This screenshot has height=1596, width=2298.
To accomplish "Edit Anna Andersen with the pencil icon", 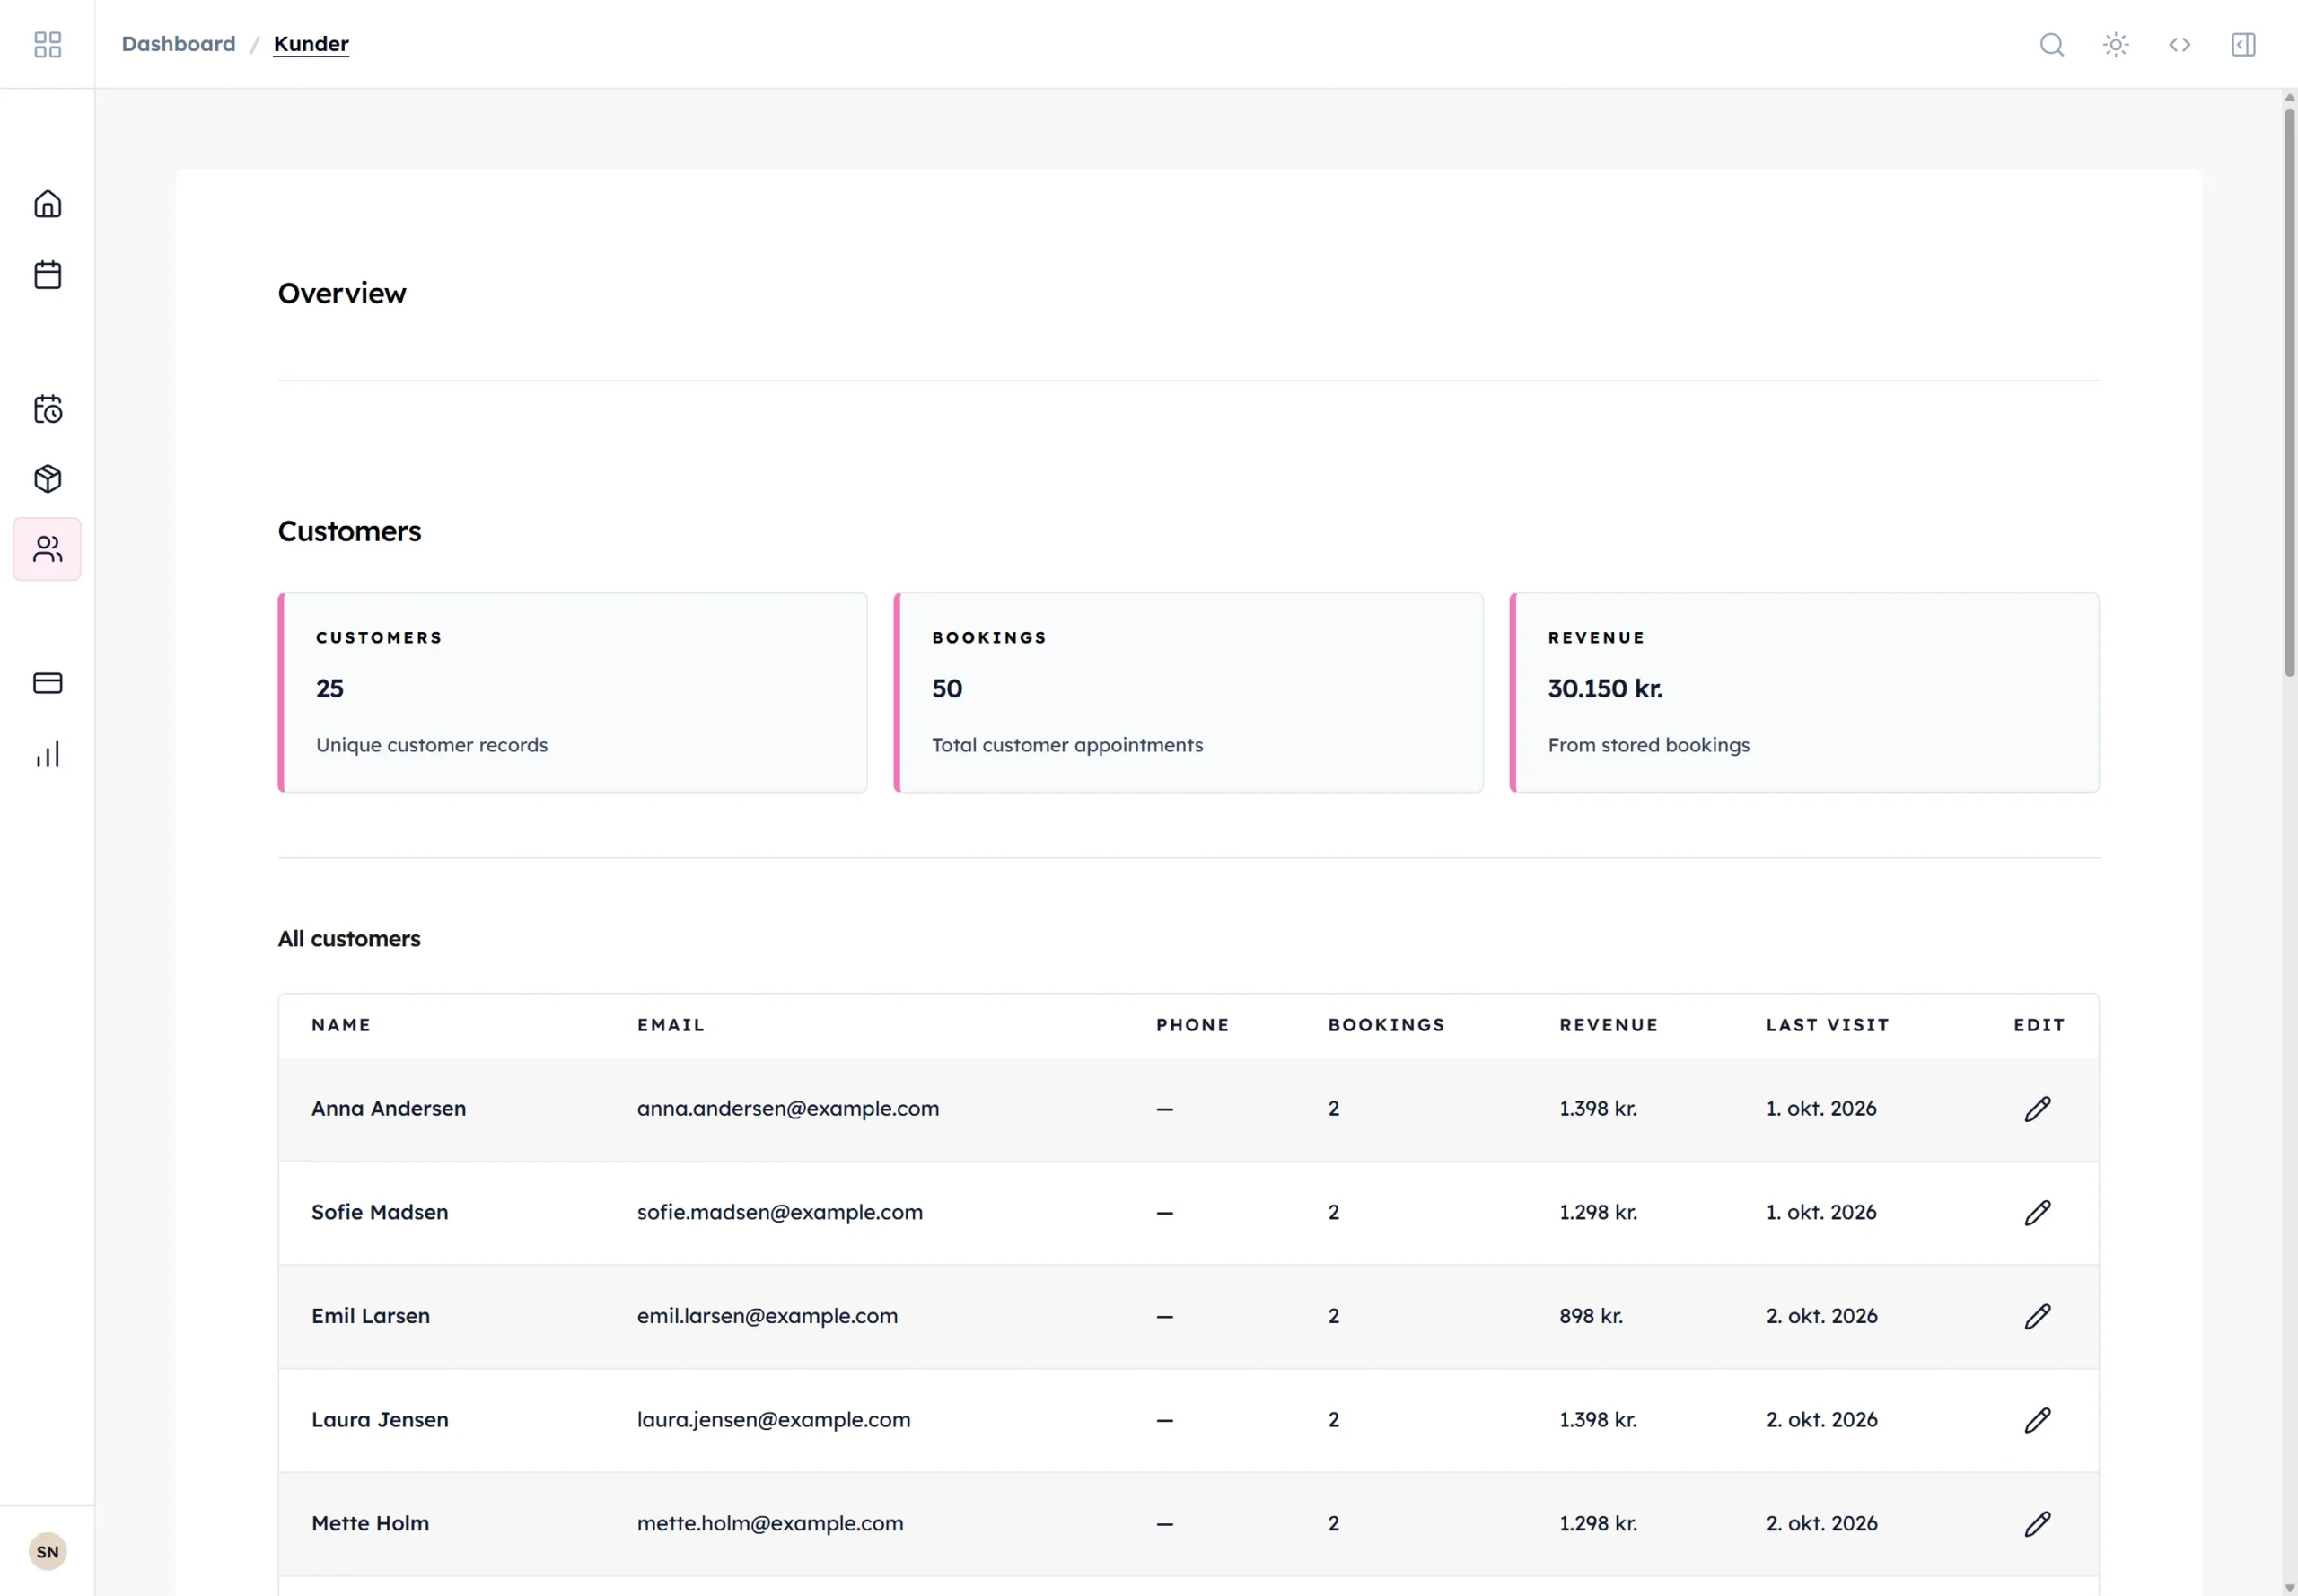I will pos(2038,1108).
